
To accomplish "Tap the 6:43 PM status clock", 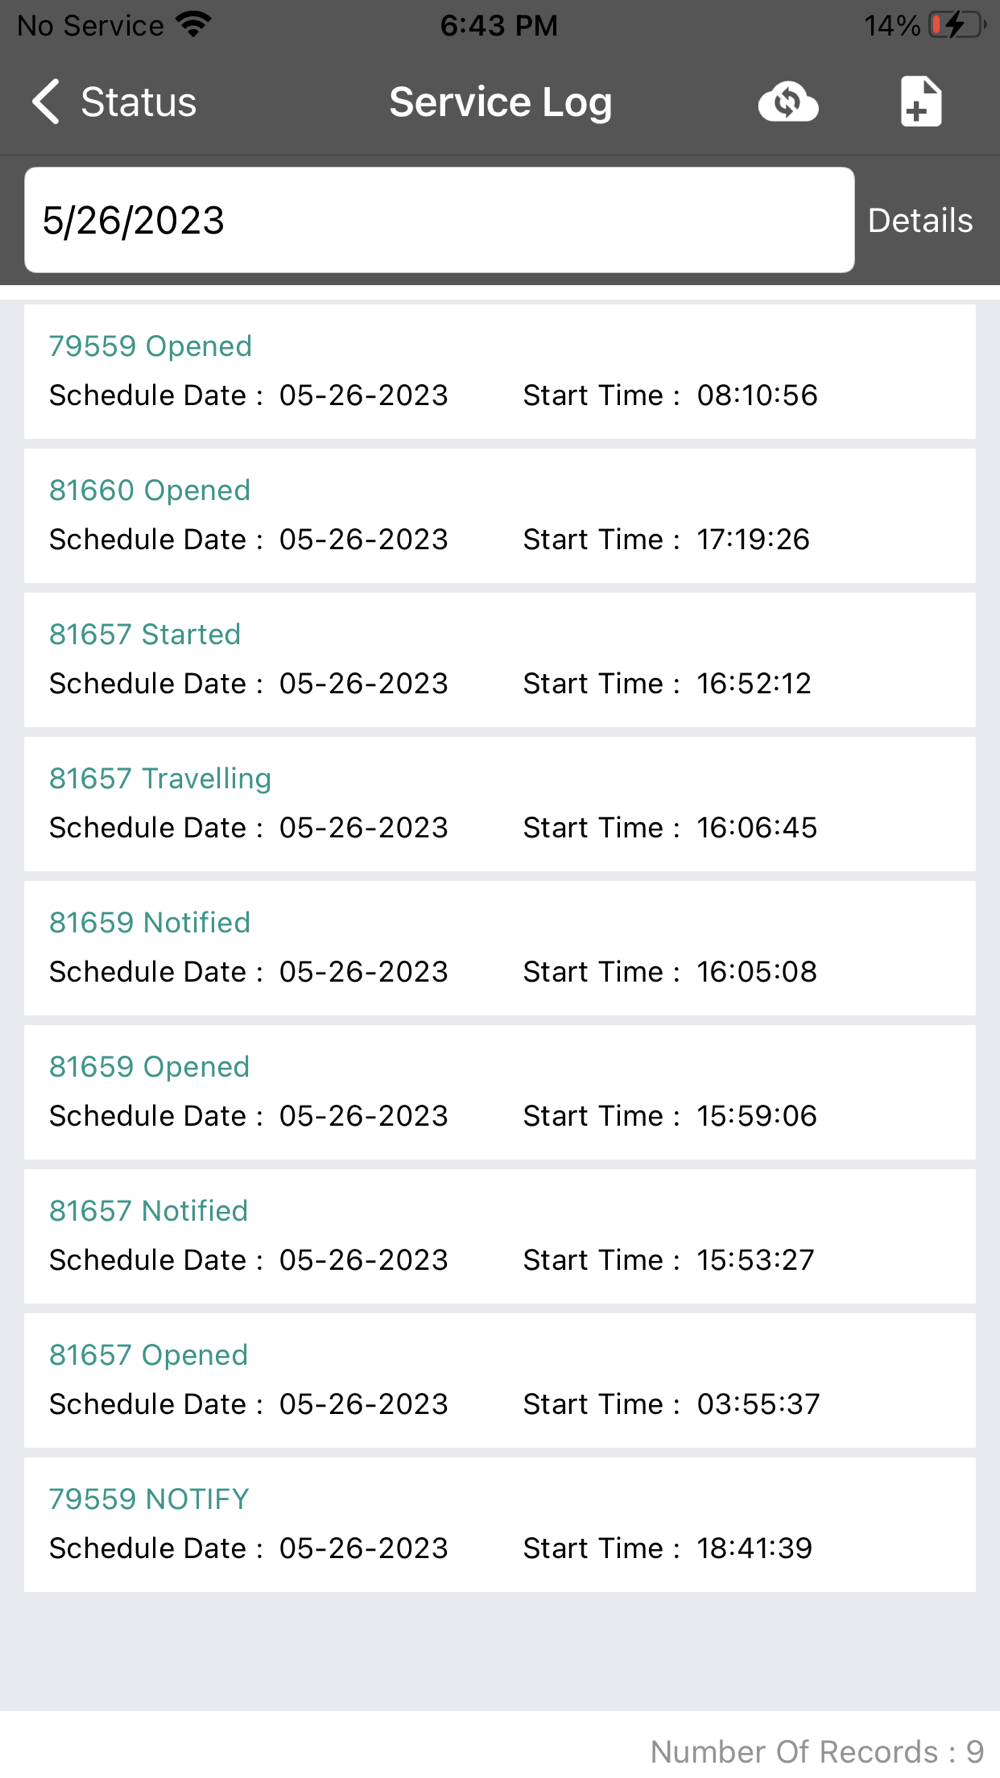I will point(499,25).
